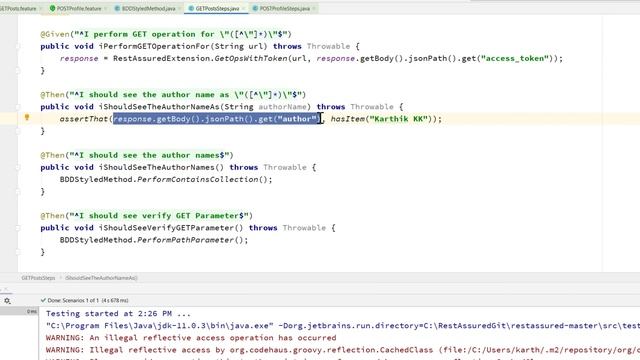Click the 0 ms duration in test tree
Viewport: 640px width, 360px height.
tap(32, 311)
